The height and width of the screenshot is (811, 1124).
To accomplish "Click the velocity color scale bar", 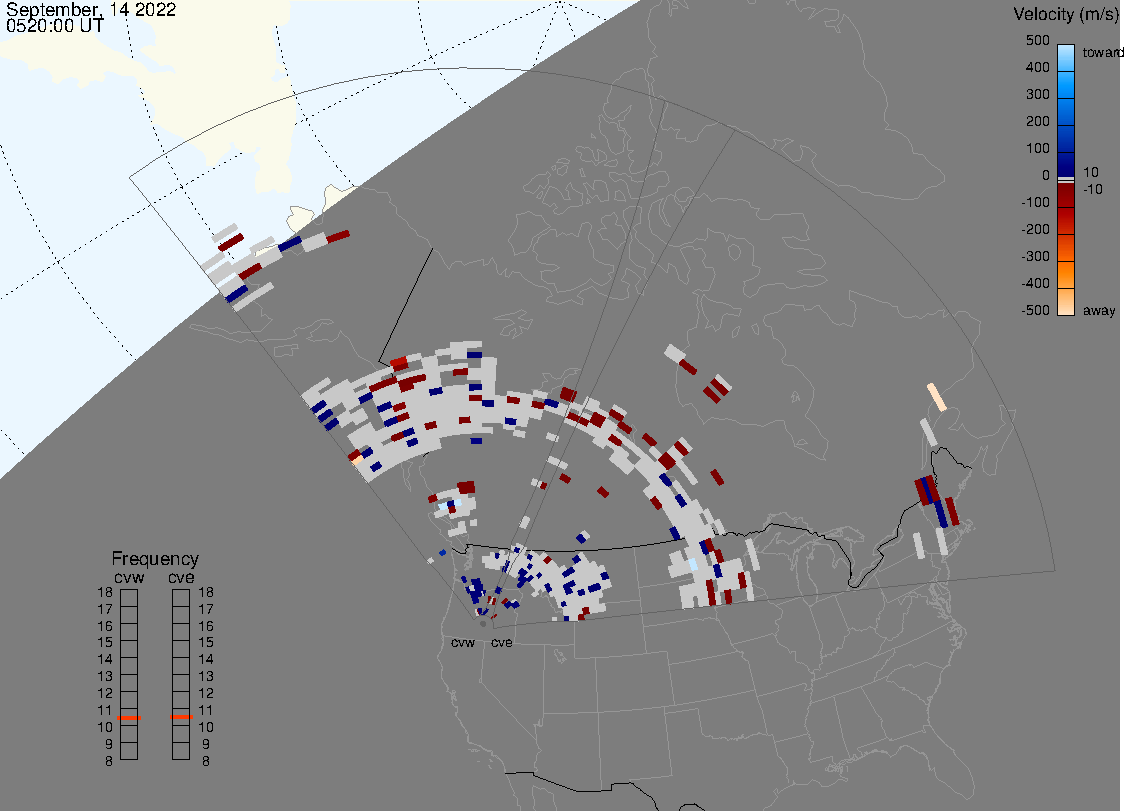I will (1066, 180).
